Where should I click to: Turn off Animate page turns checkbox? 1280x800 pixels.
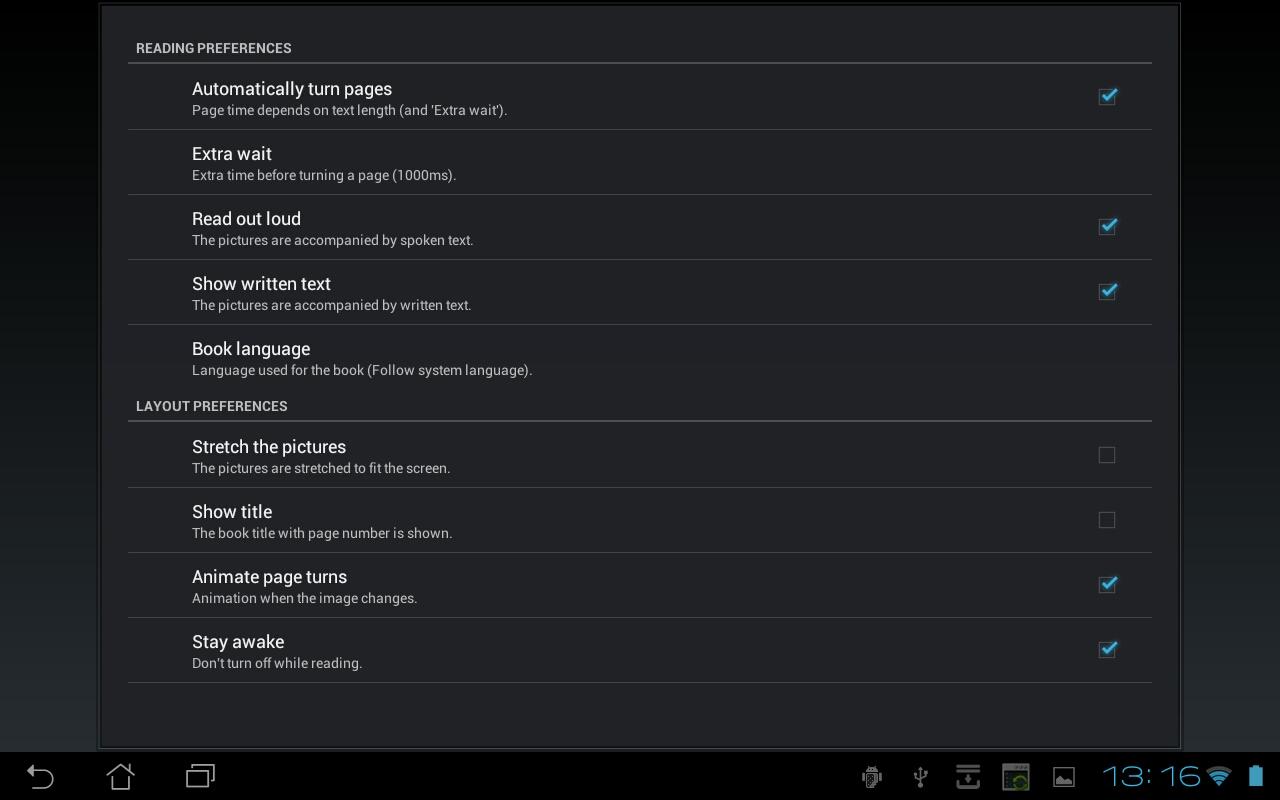[x=1107, y=584]
